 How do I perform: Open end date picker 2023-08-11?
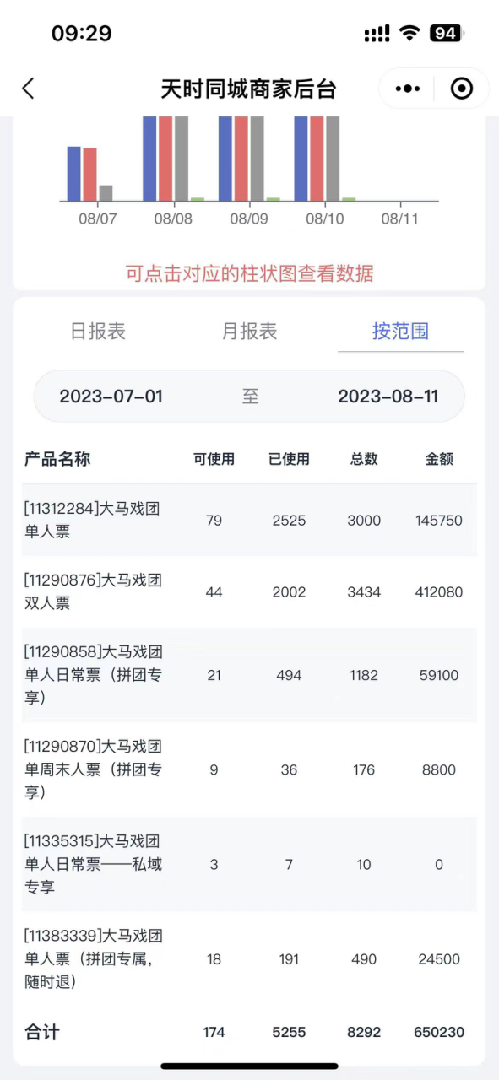(388, 396)
